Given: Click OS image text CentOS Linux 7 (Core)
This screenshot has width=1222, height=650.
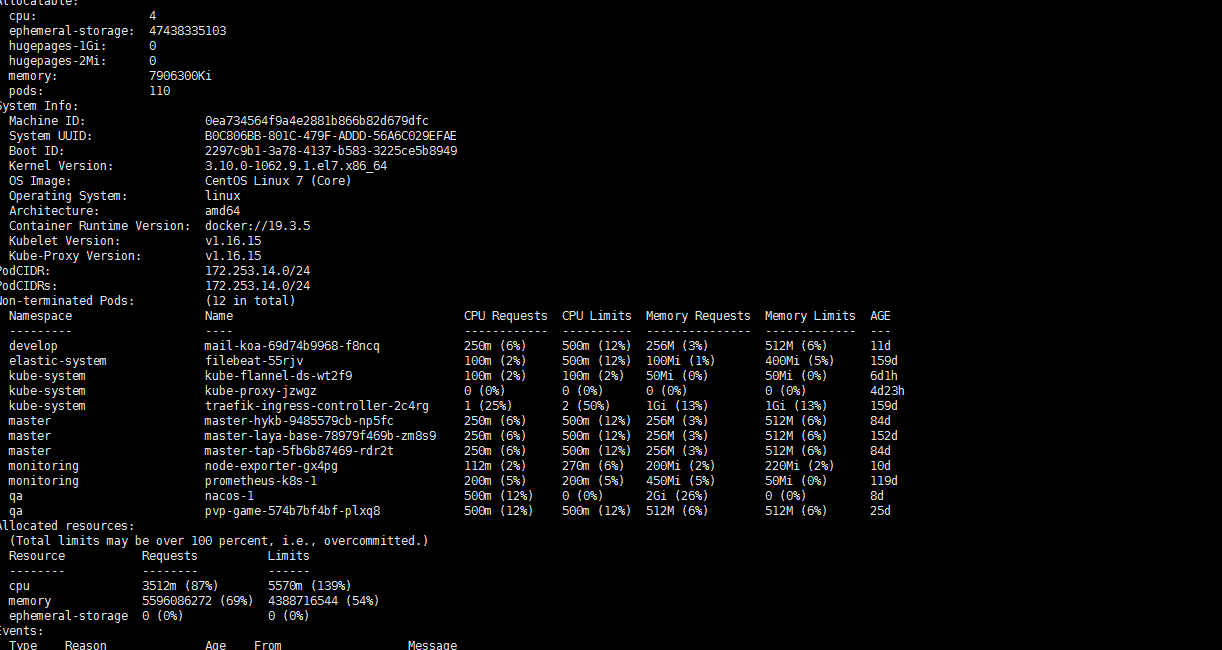Looking at the screenshot, I should click(278, 181).
